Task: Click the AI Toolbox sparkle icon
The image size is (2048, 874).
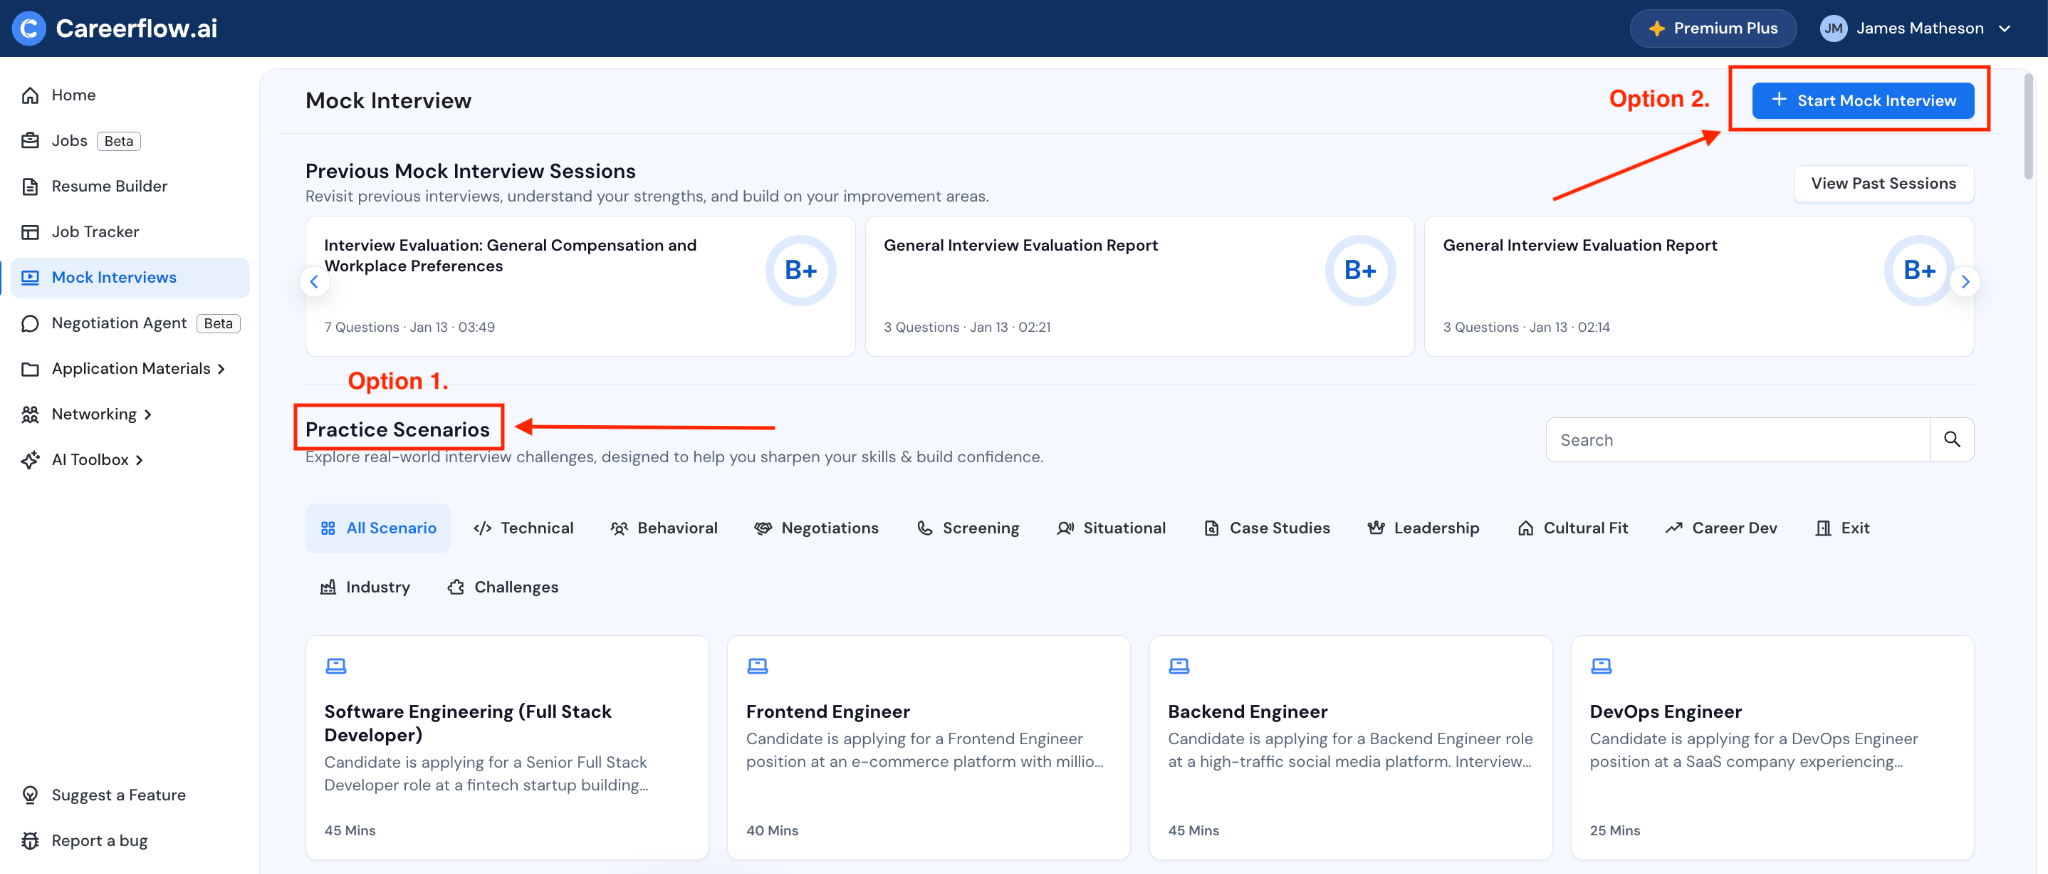Action: pos(31,460)
